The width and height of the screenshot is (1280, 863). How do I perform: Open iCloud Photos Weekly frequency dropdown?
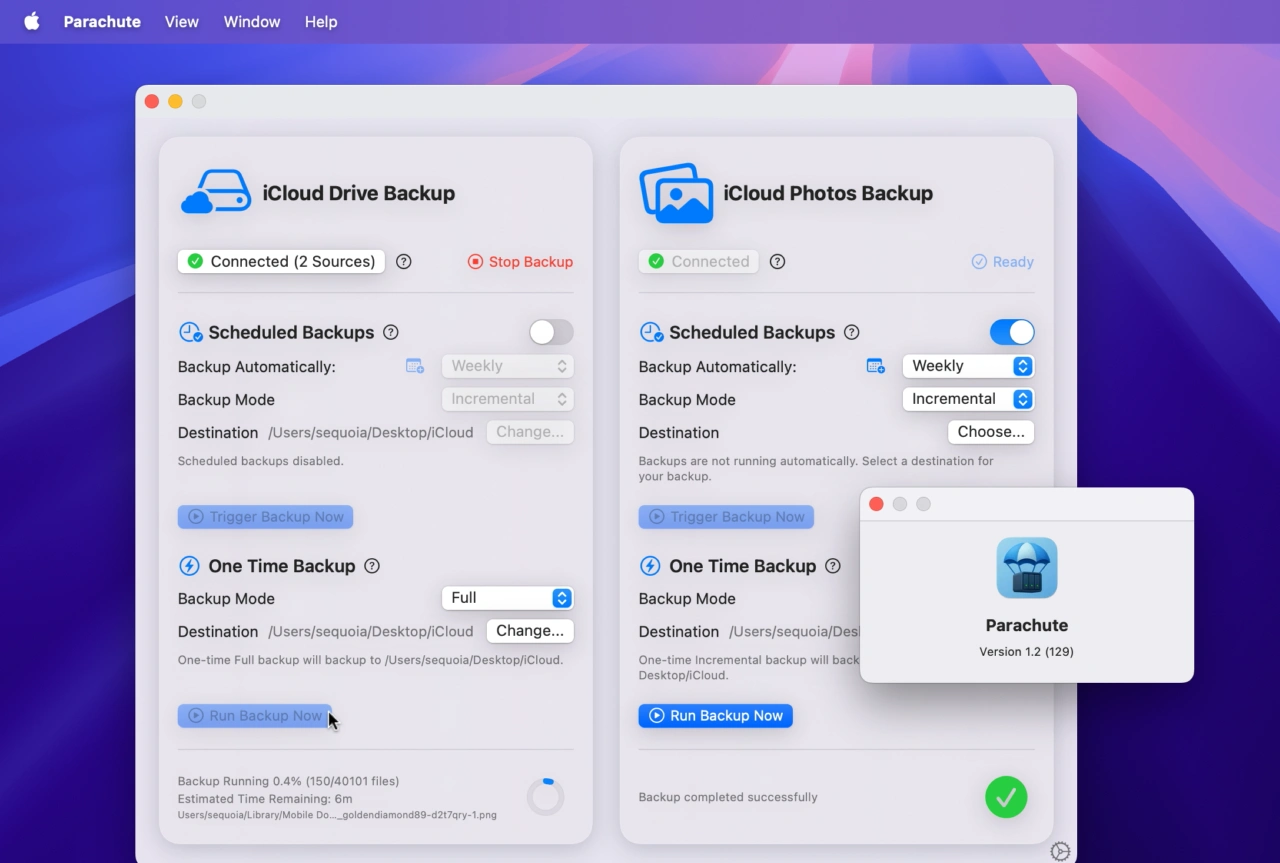[x=968, y=366]
